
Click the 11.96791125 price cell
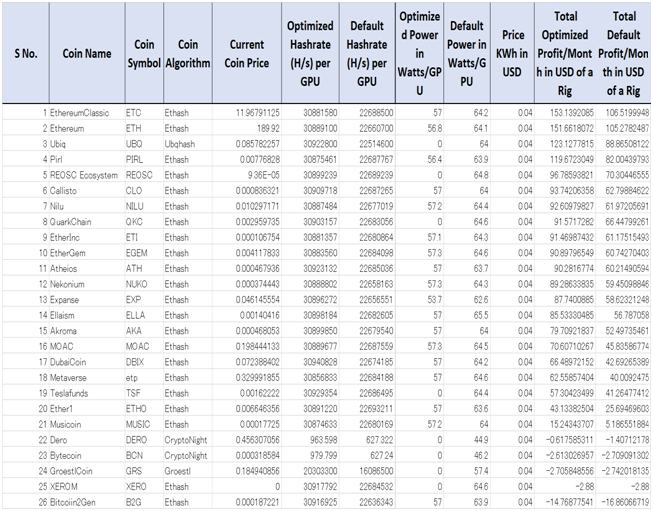pos(247,112)
